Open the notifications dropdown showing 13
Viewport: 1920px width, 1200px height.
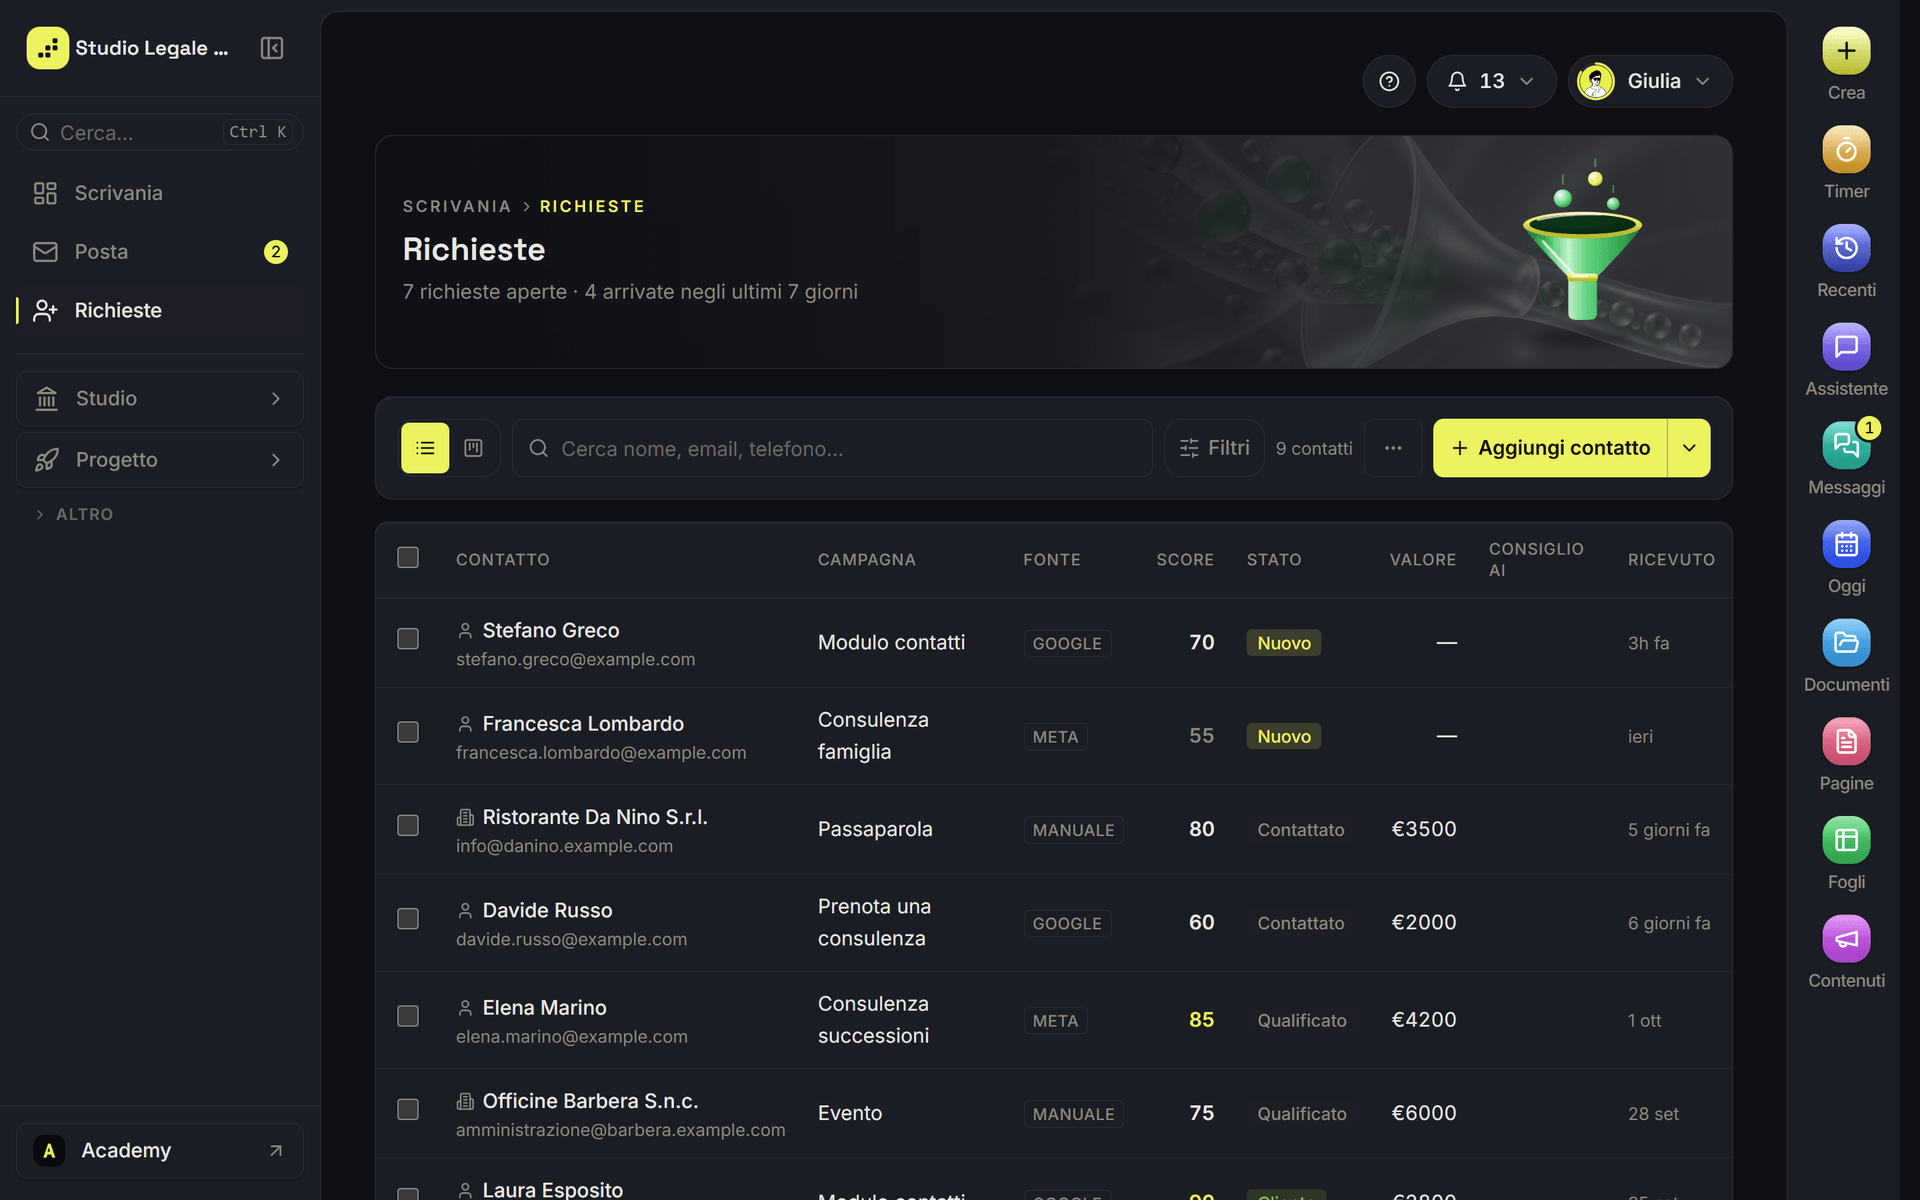(x=1491, y=81)
